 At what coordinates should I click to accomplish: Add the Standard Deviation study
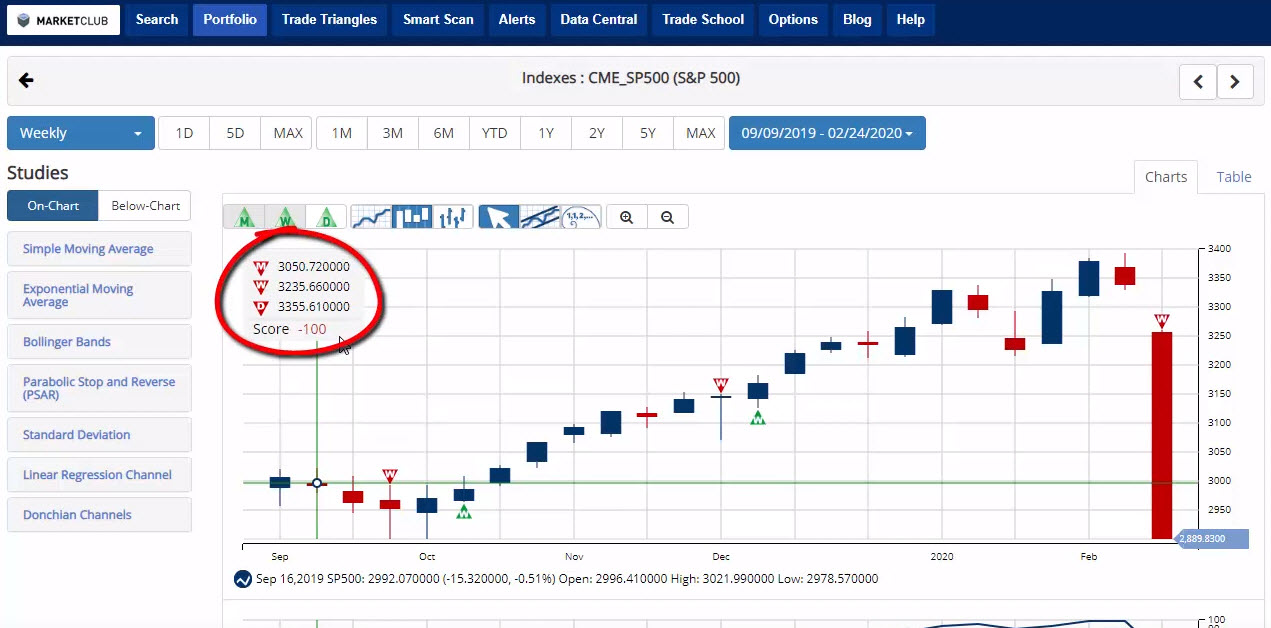[99, 435]
